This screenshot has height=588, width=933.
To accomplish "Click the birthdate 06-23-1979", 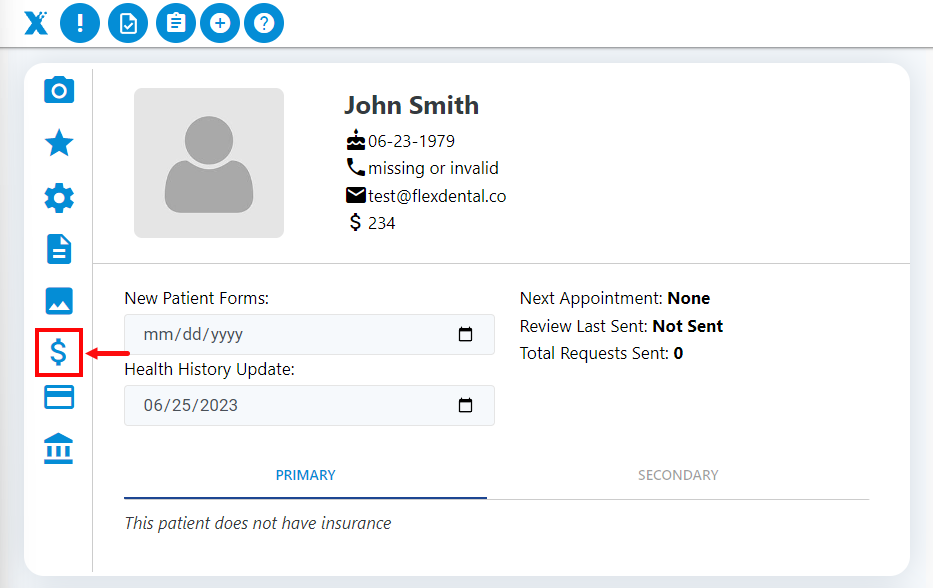I will coord(411,141).
